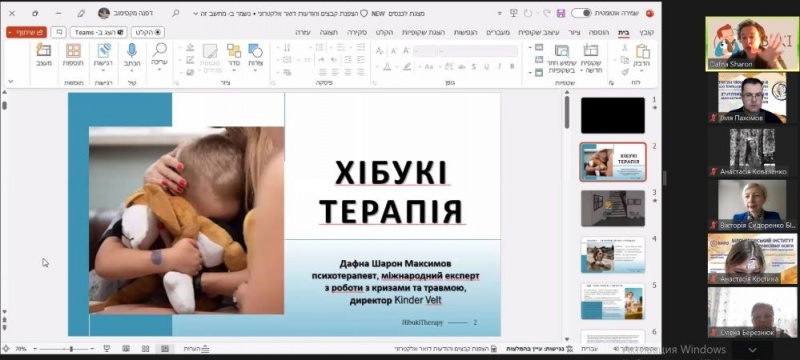Toggle text Shadow (S) formatting
The image size is (800, 360).
(474, 67)
